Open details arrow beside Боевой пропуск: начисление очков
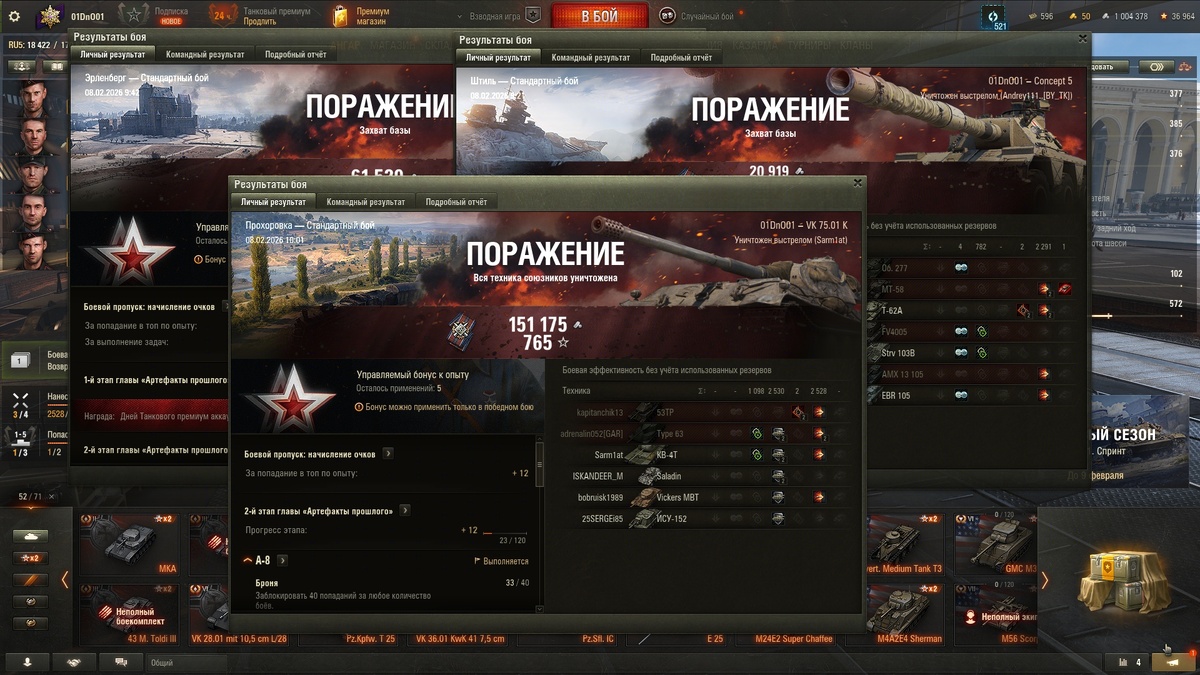Screen dimensions: 1200x675 click(x=388, y=453)
